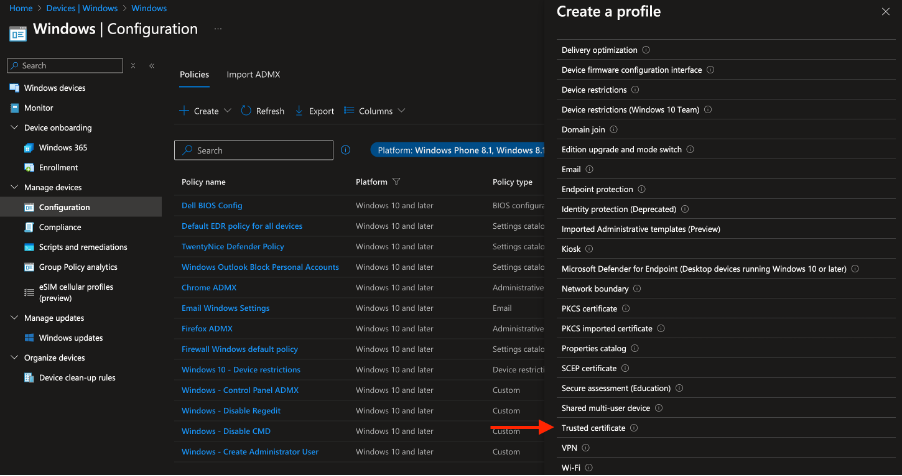Show info icon for Kiosk

pyautogui.click(x=589, y=249)
